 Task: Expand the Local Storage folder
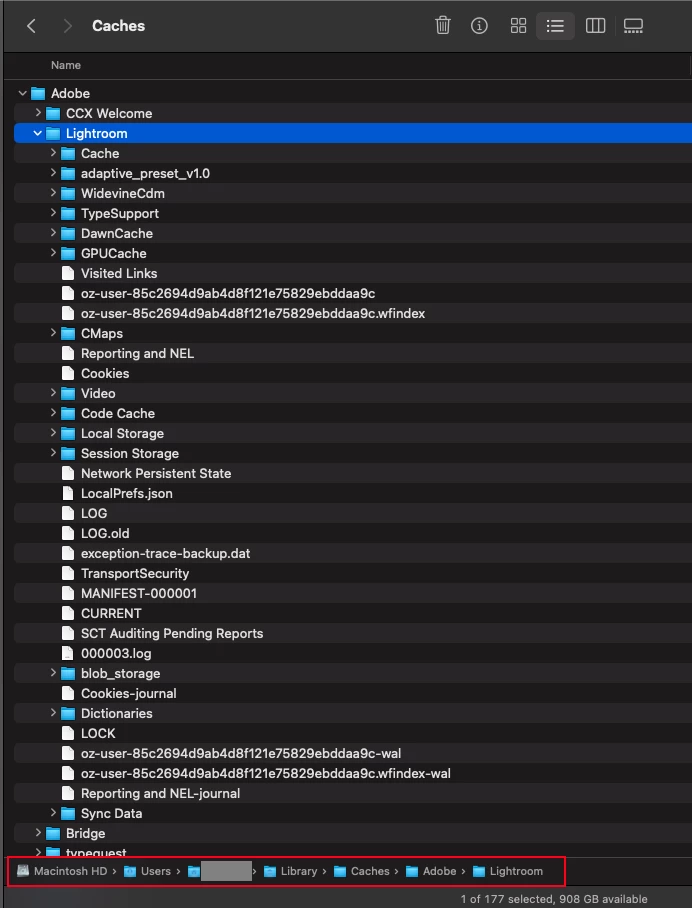click(53, 433)
